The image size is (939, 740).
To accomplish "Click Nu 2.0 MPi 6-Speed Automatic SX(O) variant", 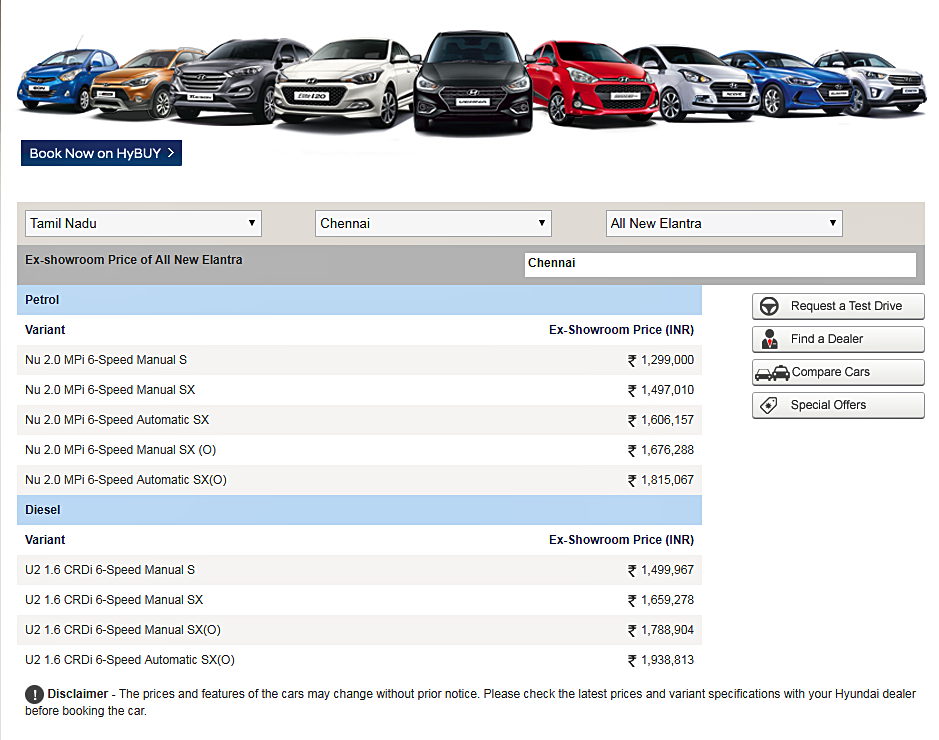I will tap(126, 480).
